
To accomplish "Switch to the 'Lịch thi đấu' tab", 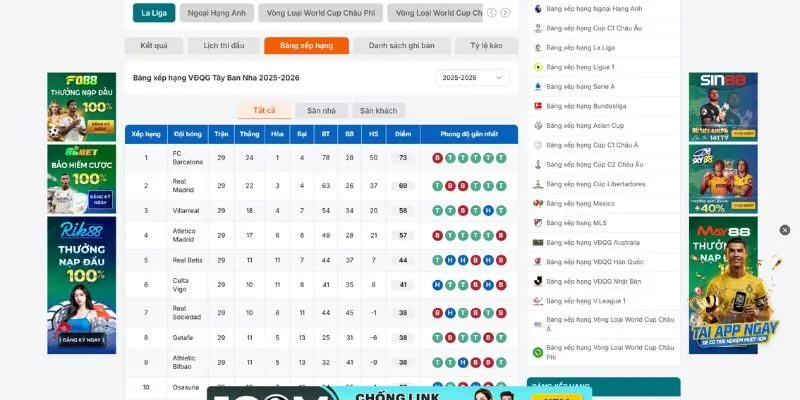I will (x=223, y=46).
